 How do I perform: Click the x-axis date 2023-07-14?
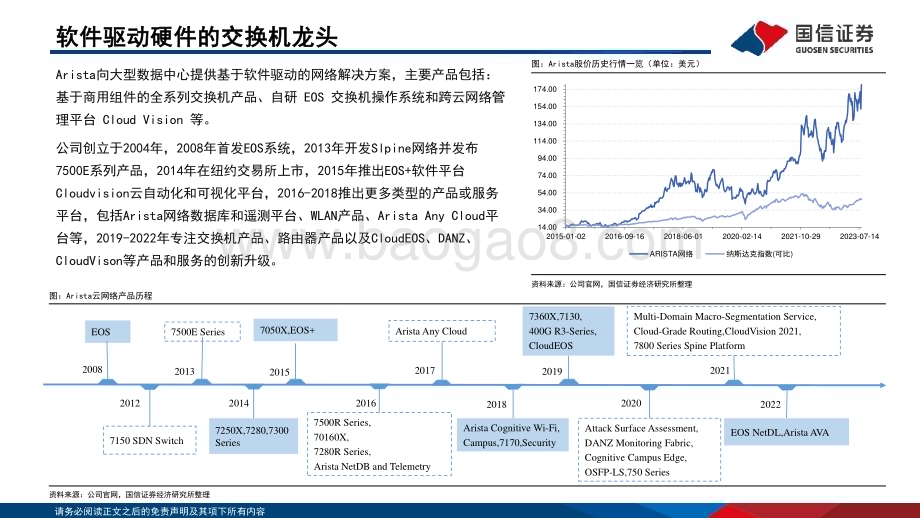coord(859,236)
